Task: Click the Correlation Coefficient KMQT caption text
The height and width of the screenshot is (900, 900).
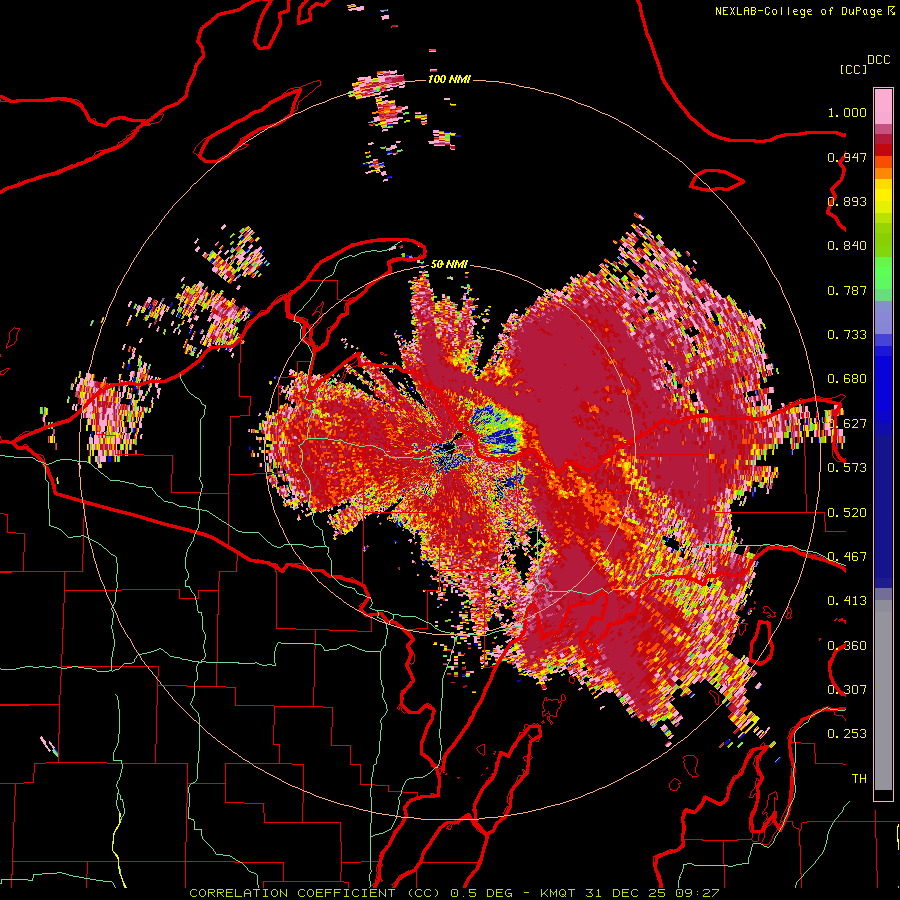Action: [454, 893]
